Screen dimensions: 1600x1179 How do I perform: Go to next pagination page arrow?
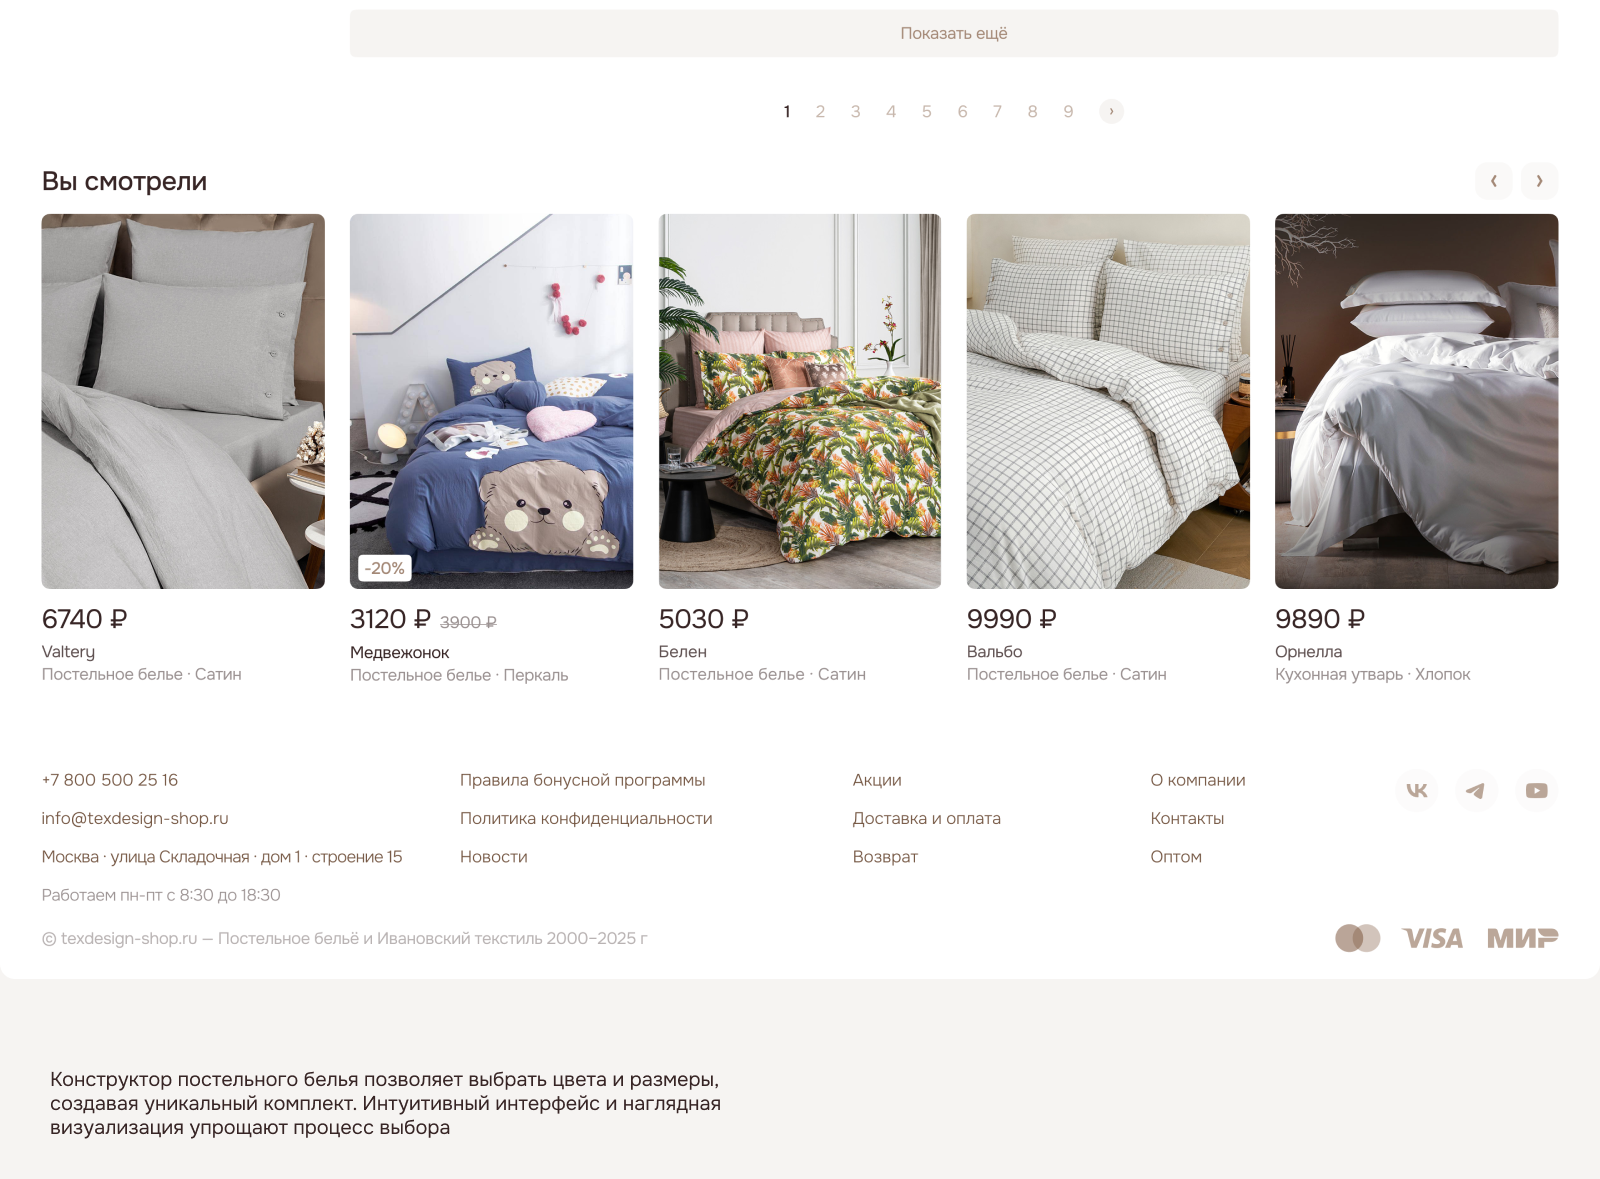point(1111,111)
